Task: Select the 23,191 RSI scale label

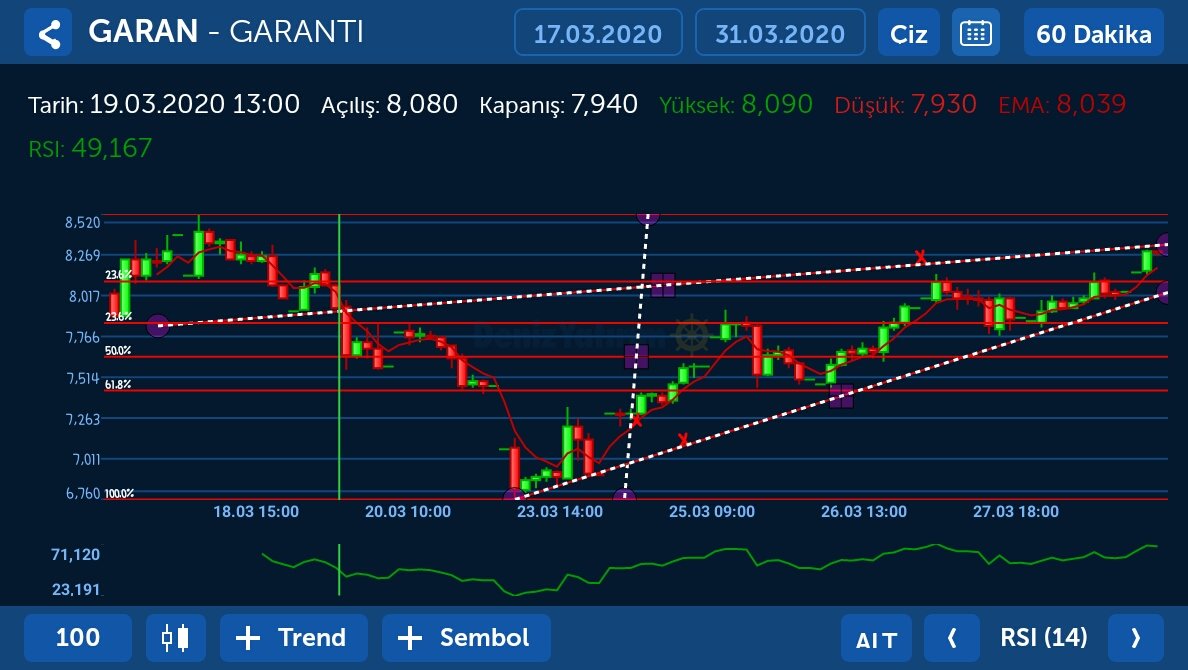Action: (x=75, y=589)
